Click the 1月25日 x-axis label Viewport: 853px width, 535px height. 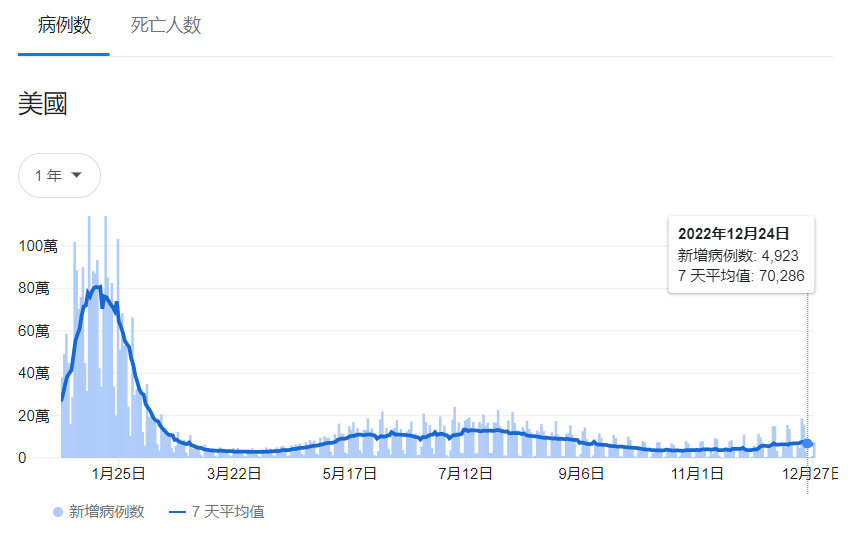point(119,474)
